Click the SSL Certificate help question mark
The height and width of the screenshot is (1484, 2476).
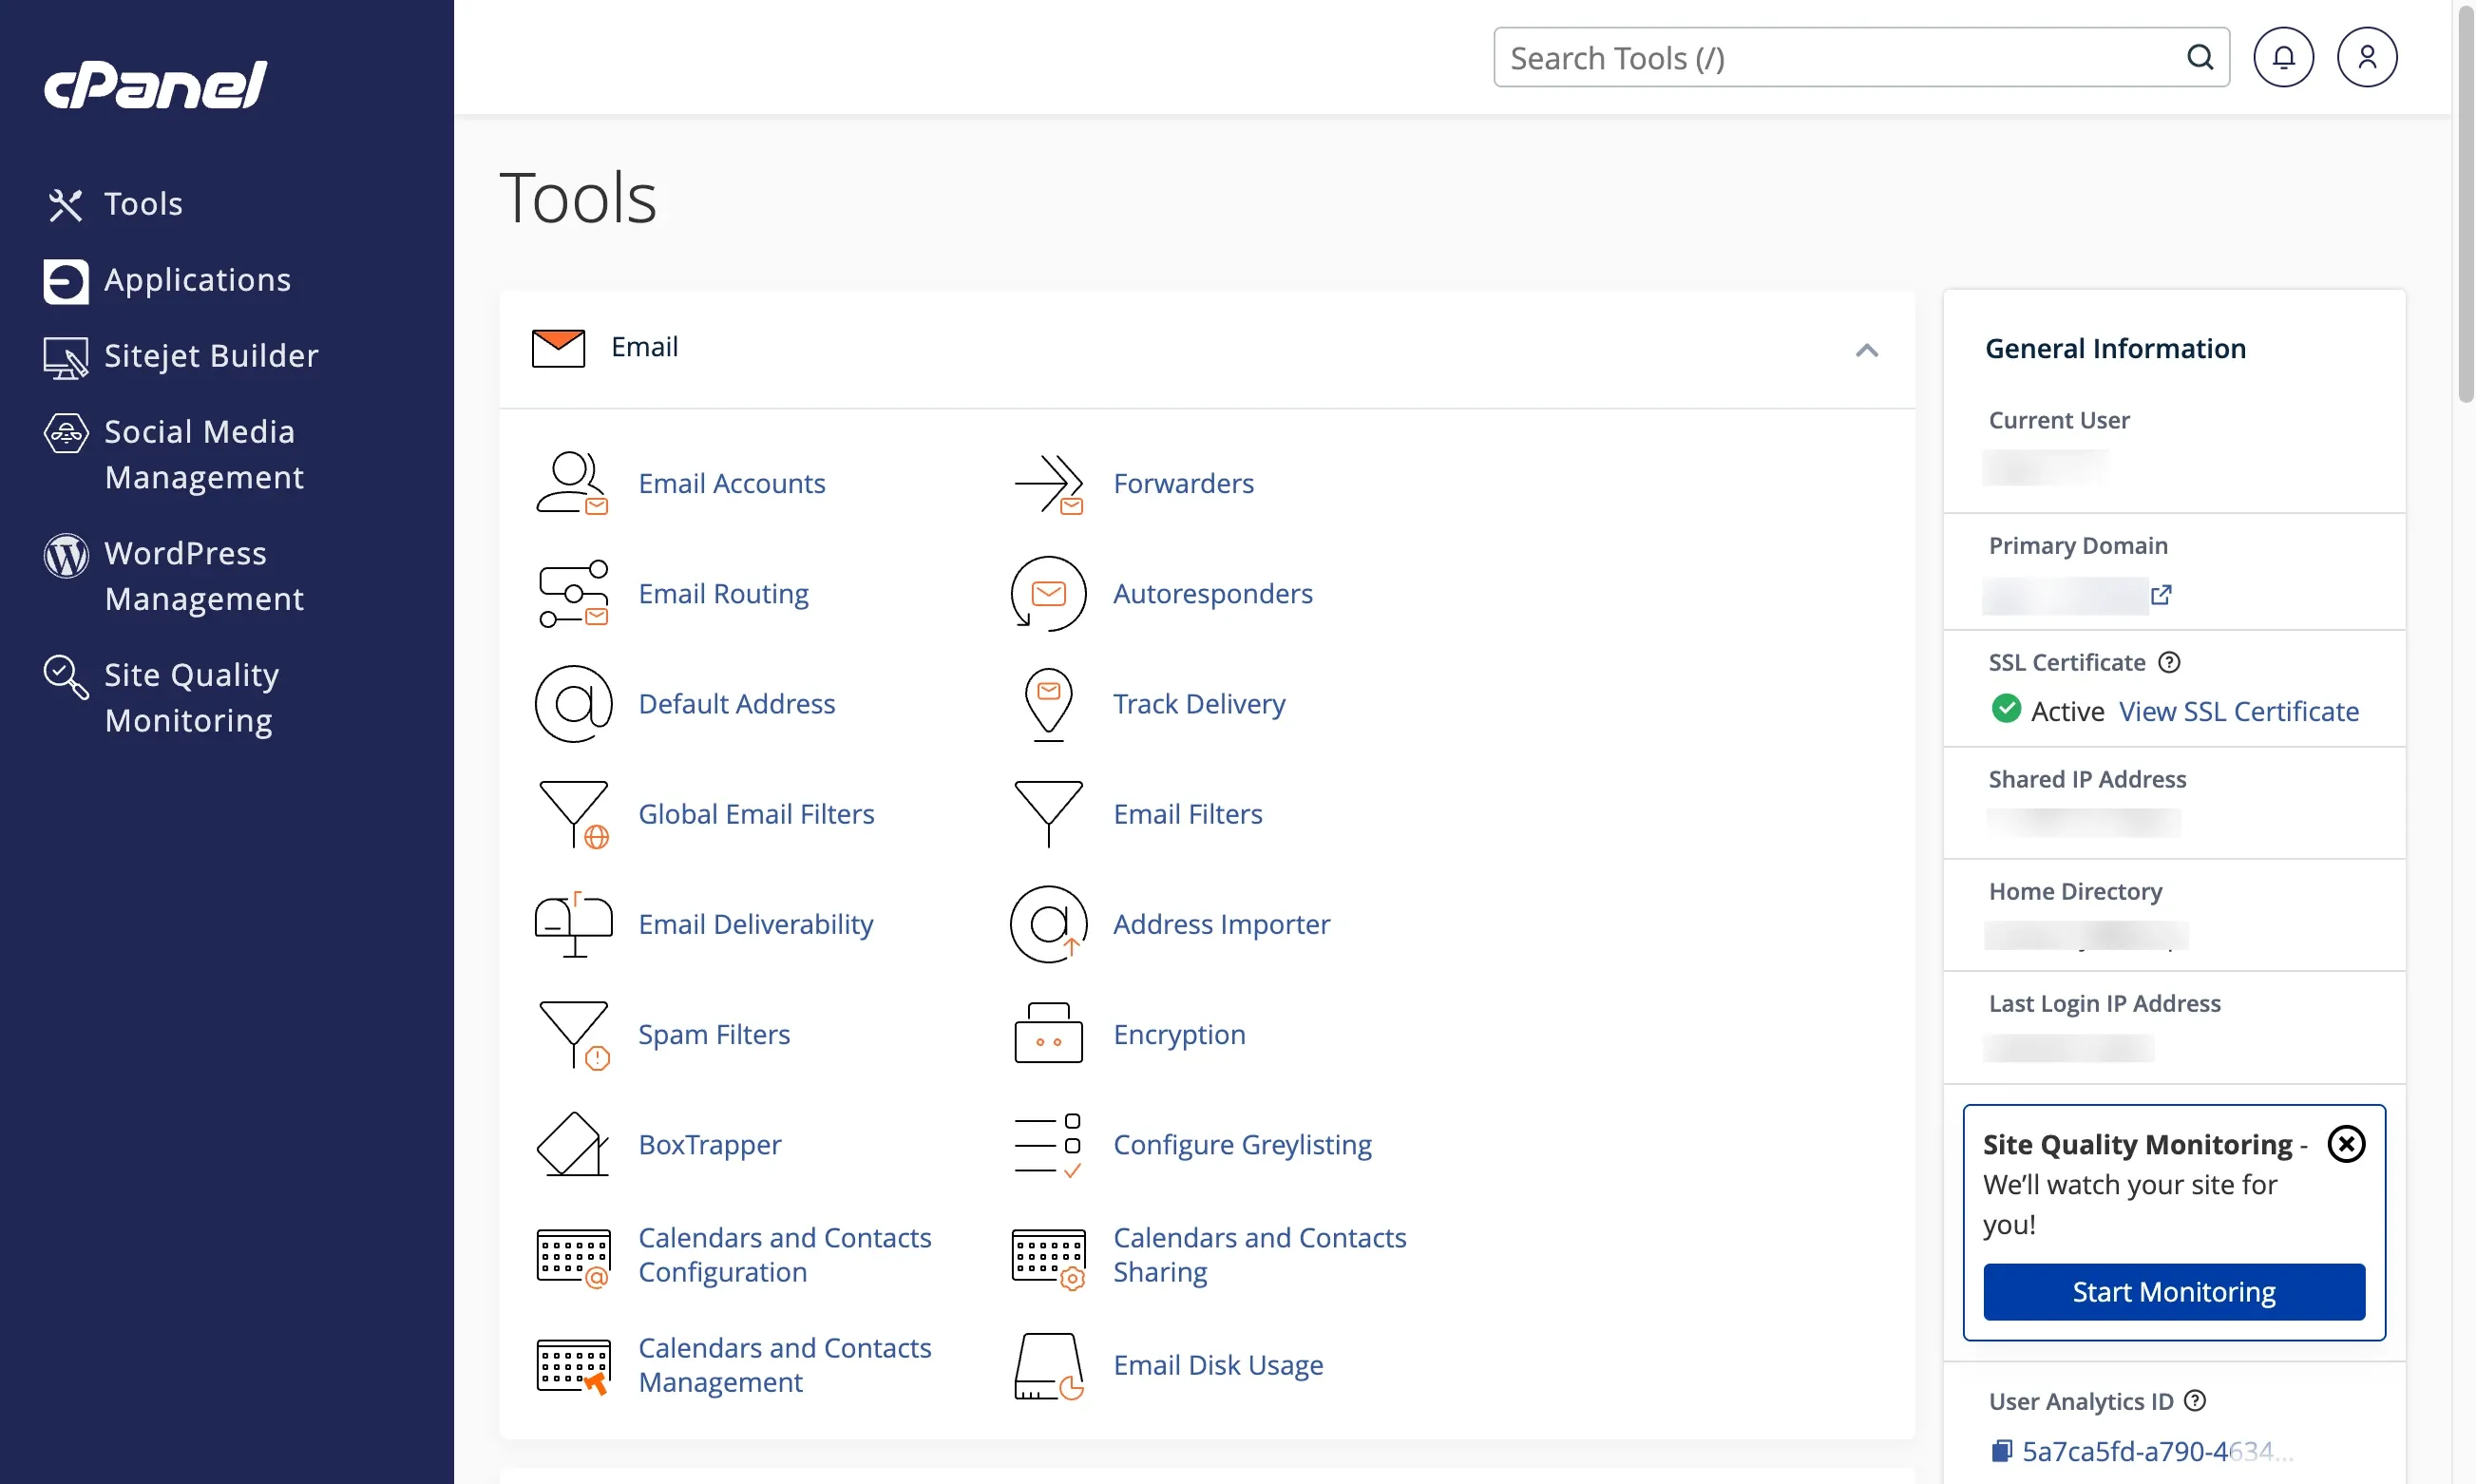click(x=2169, y=661)
